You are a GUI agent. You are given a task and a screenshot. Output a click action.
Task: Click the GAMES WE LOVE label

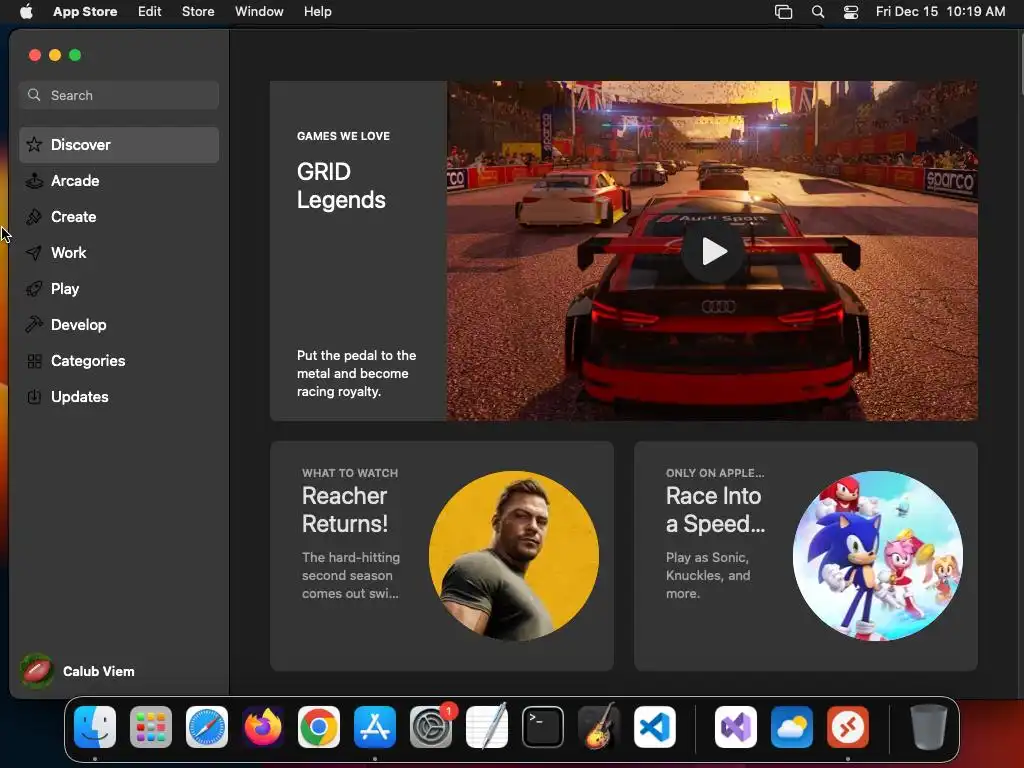click(x=344, y=136)
